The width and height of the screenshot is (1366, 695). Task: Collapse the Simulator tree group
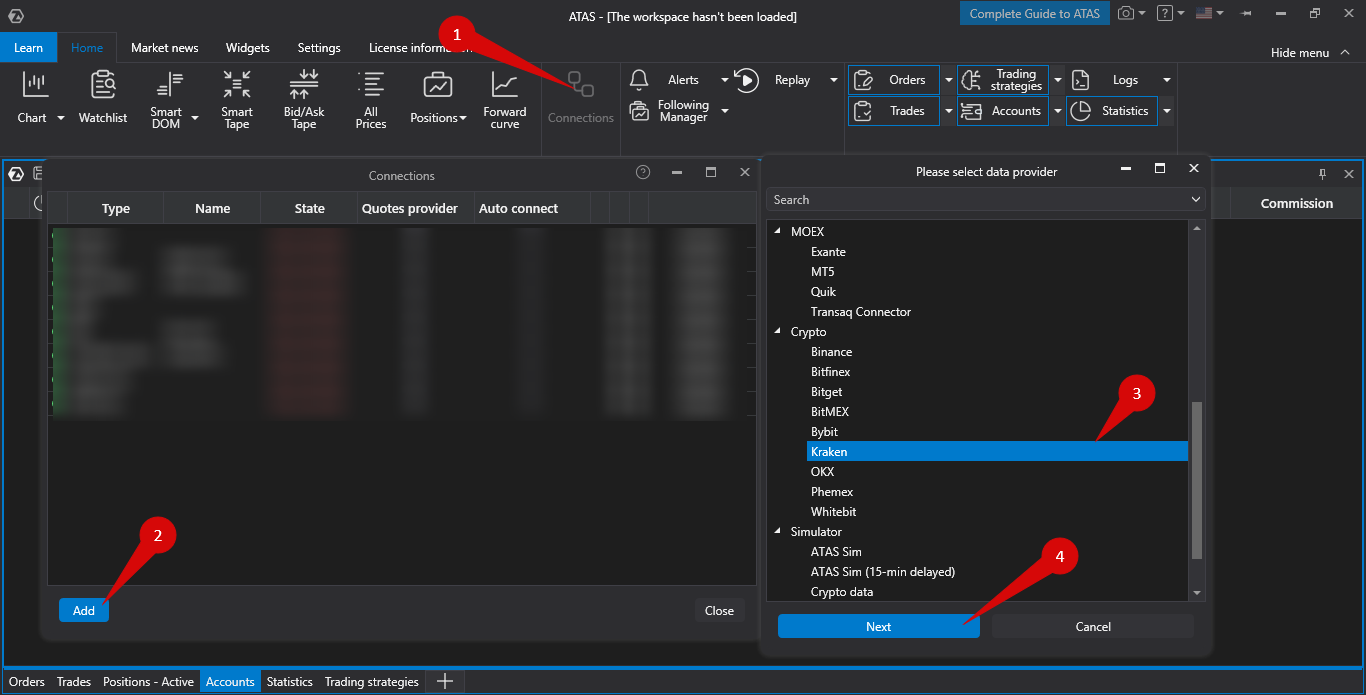point(779,532)
